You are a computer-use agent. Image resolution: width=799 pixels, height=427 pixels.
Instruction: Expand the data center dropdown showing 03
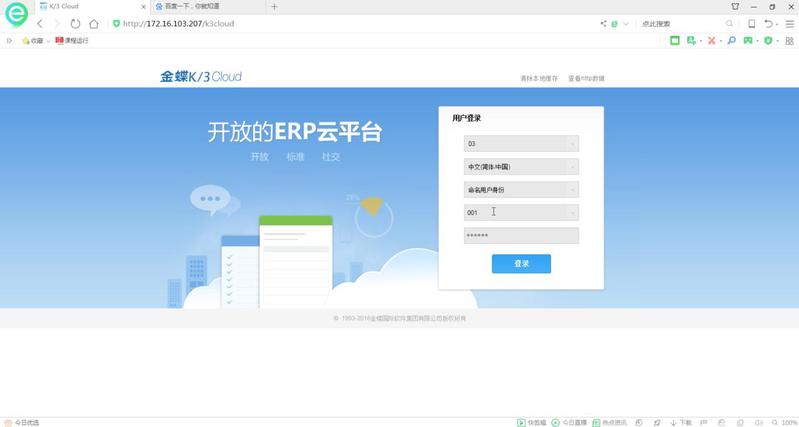pos(520,144)
